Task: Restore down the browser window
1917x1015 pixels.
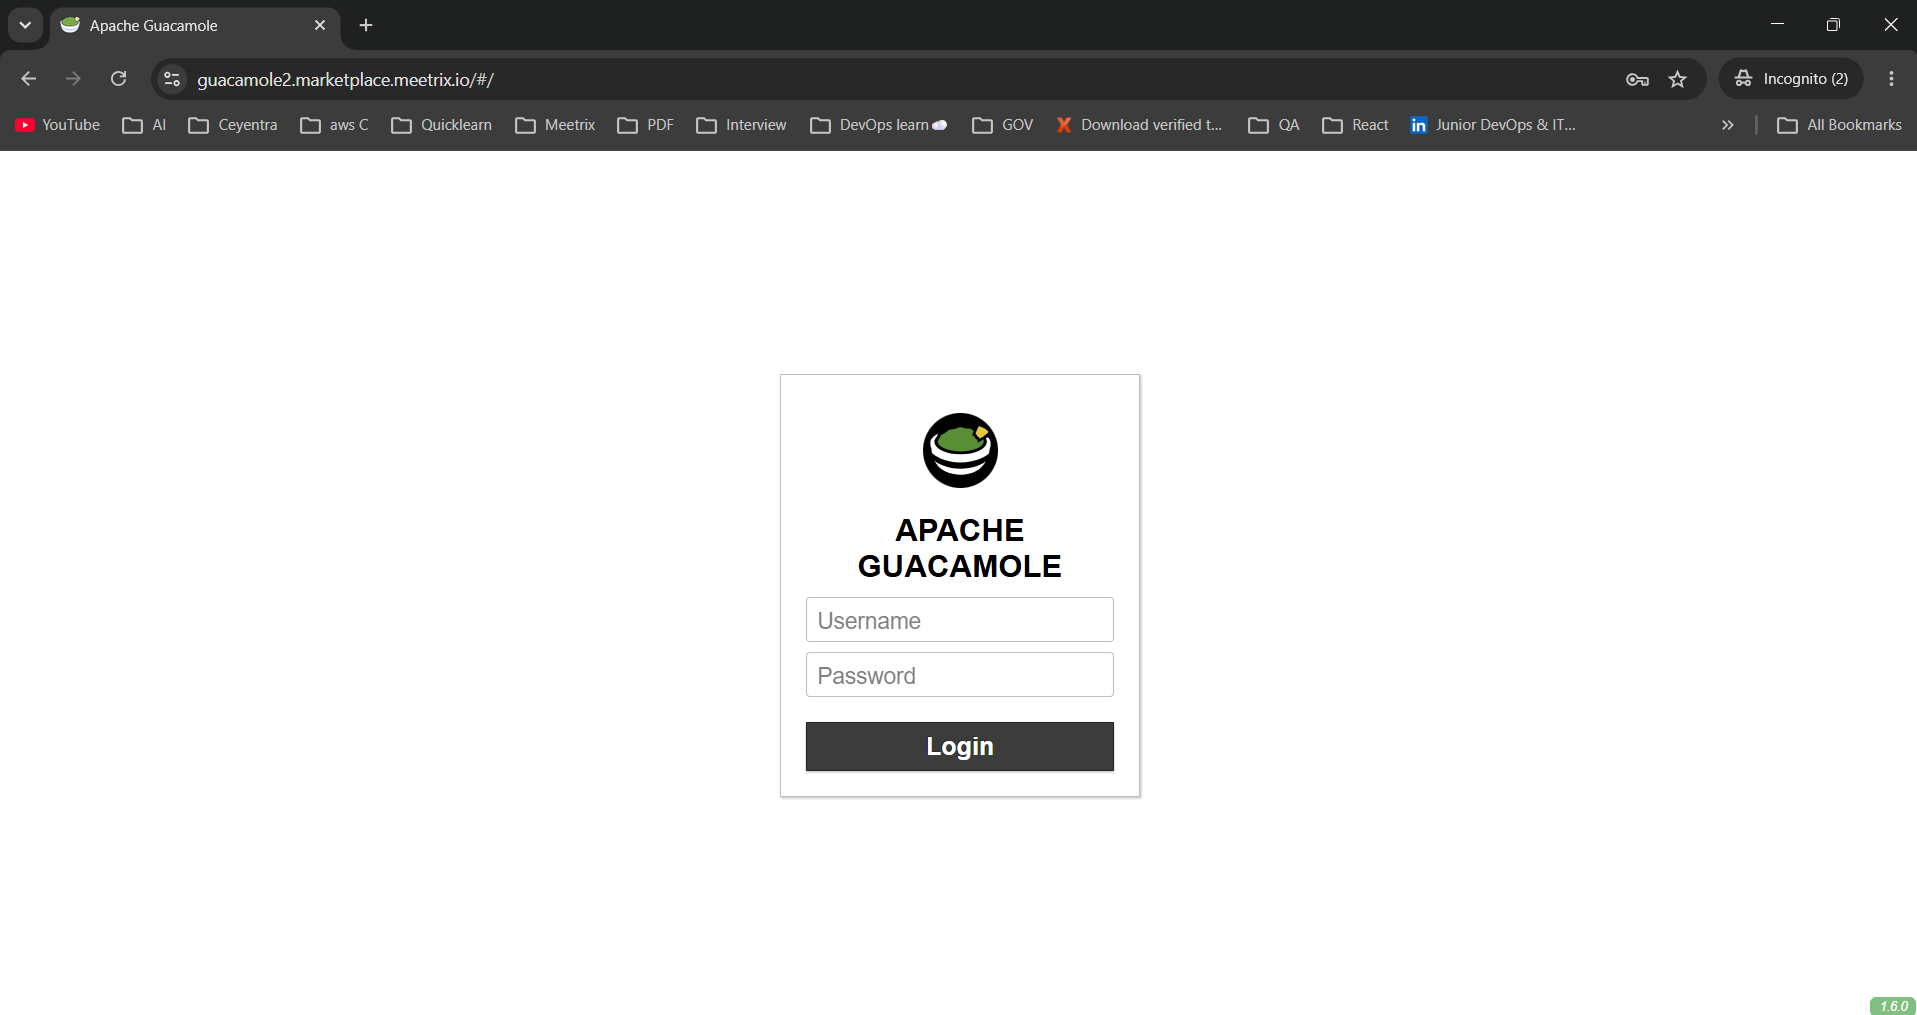Action: [1833, 25]
